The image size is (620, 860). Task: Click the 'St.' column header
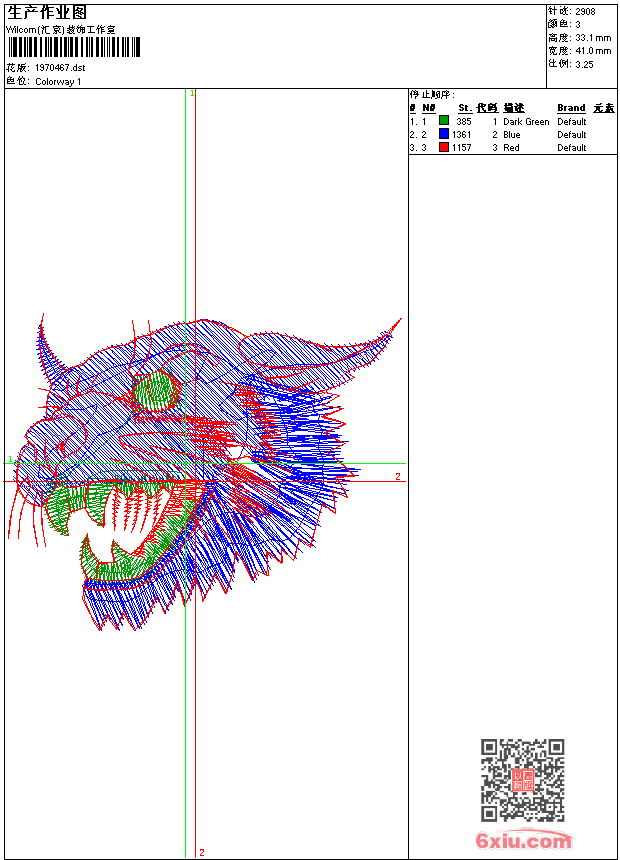pos(465,108)
